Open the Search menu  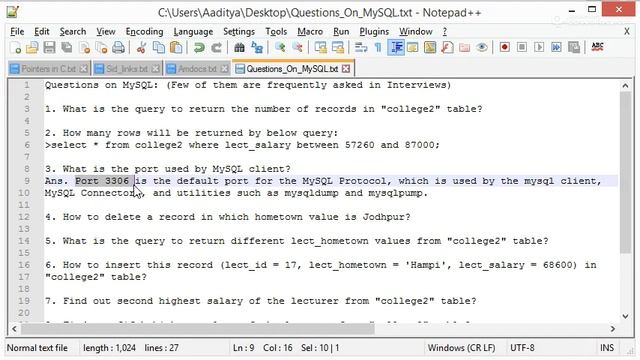(x=73, y=31)
